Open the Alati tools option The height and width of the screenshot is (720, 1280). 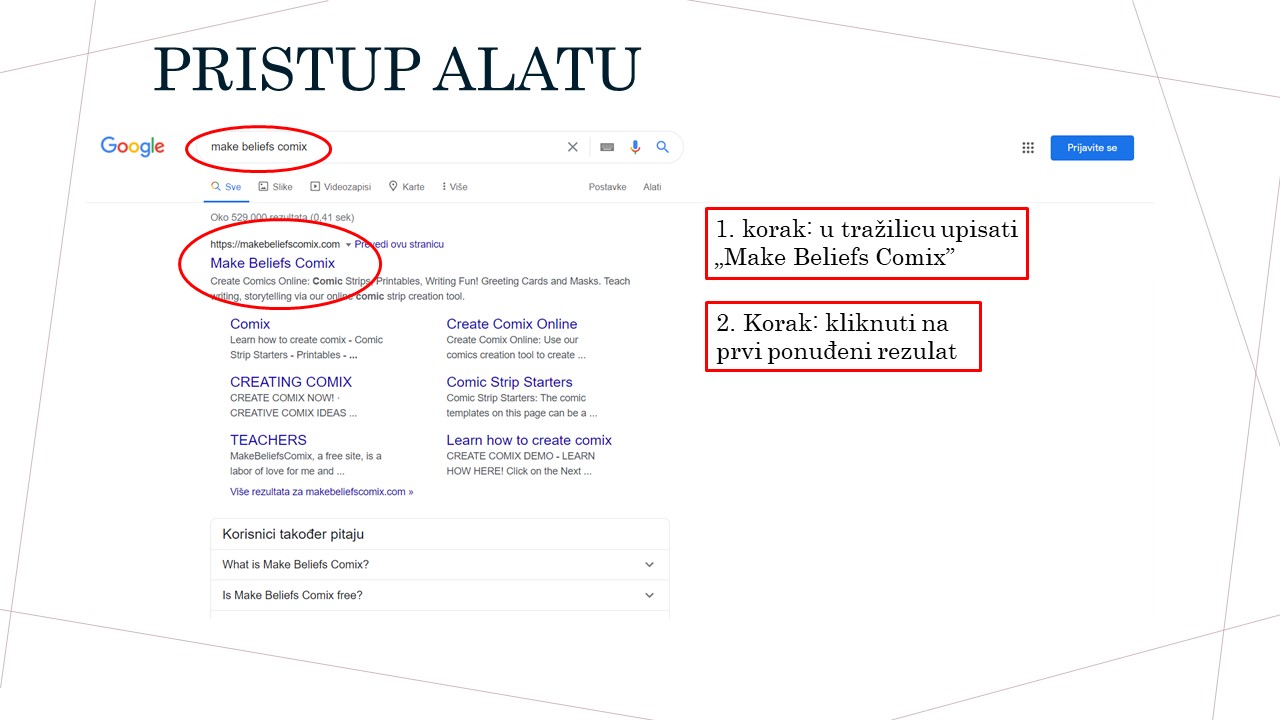coord(652,187)
